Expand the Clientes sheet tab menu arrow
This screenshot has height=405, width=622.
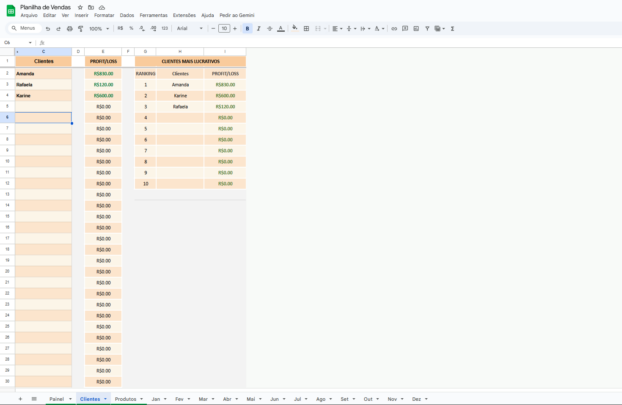pyautogui.click(x=105, y=399)
